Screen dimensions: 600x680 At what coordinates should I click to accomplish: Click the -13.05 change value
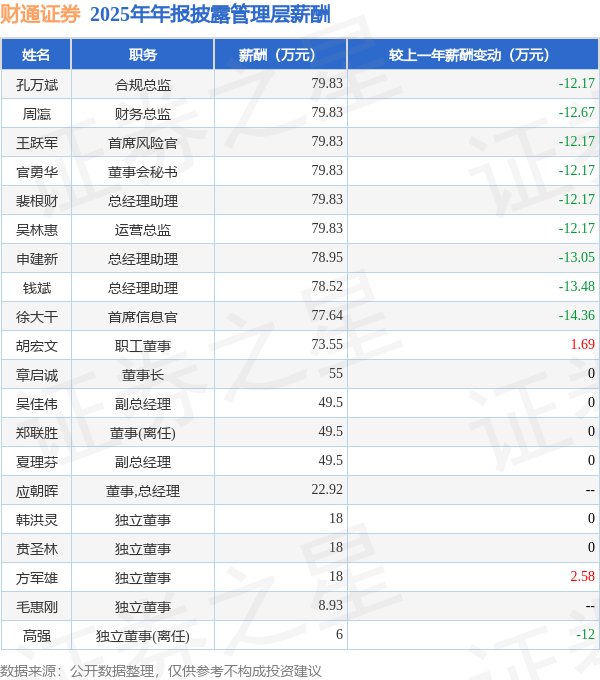pyautogui.click(x=576, y=257)
